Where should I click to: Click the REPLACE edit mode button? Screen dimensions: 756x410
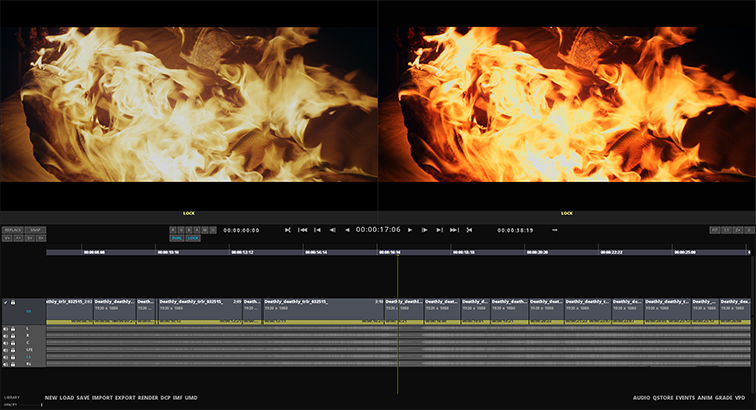pyautogui.click(x=13, y=230)
